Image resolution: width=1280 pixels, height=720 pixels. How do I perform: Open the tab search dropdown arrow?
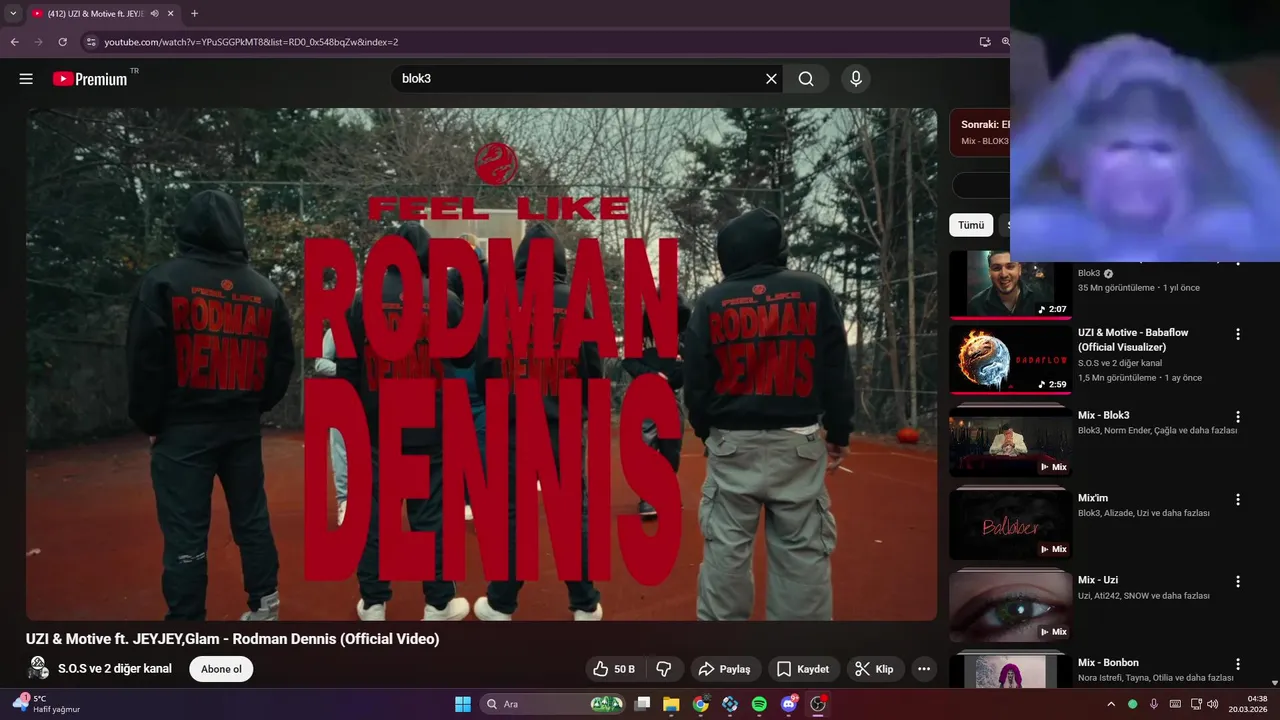13,13
